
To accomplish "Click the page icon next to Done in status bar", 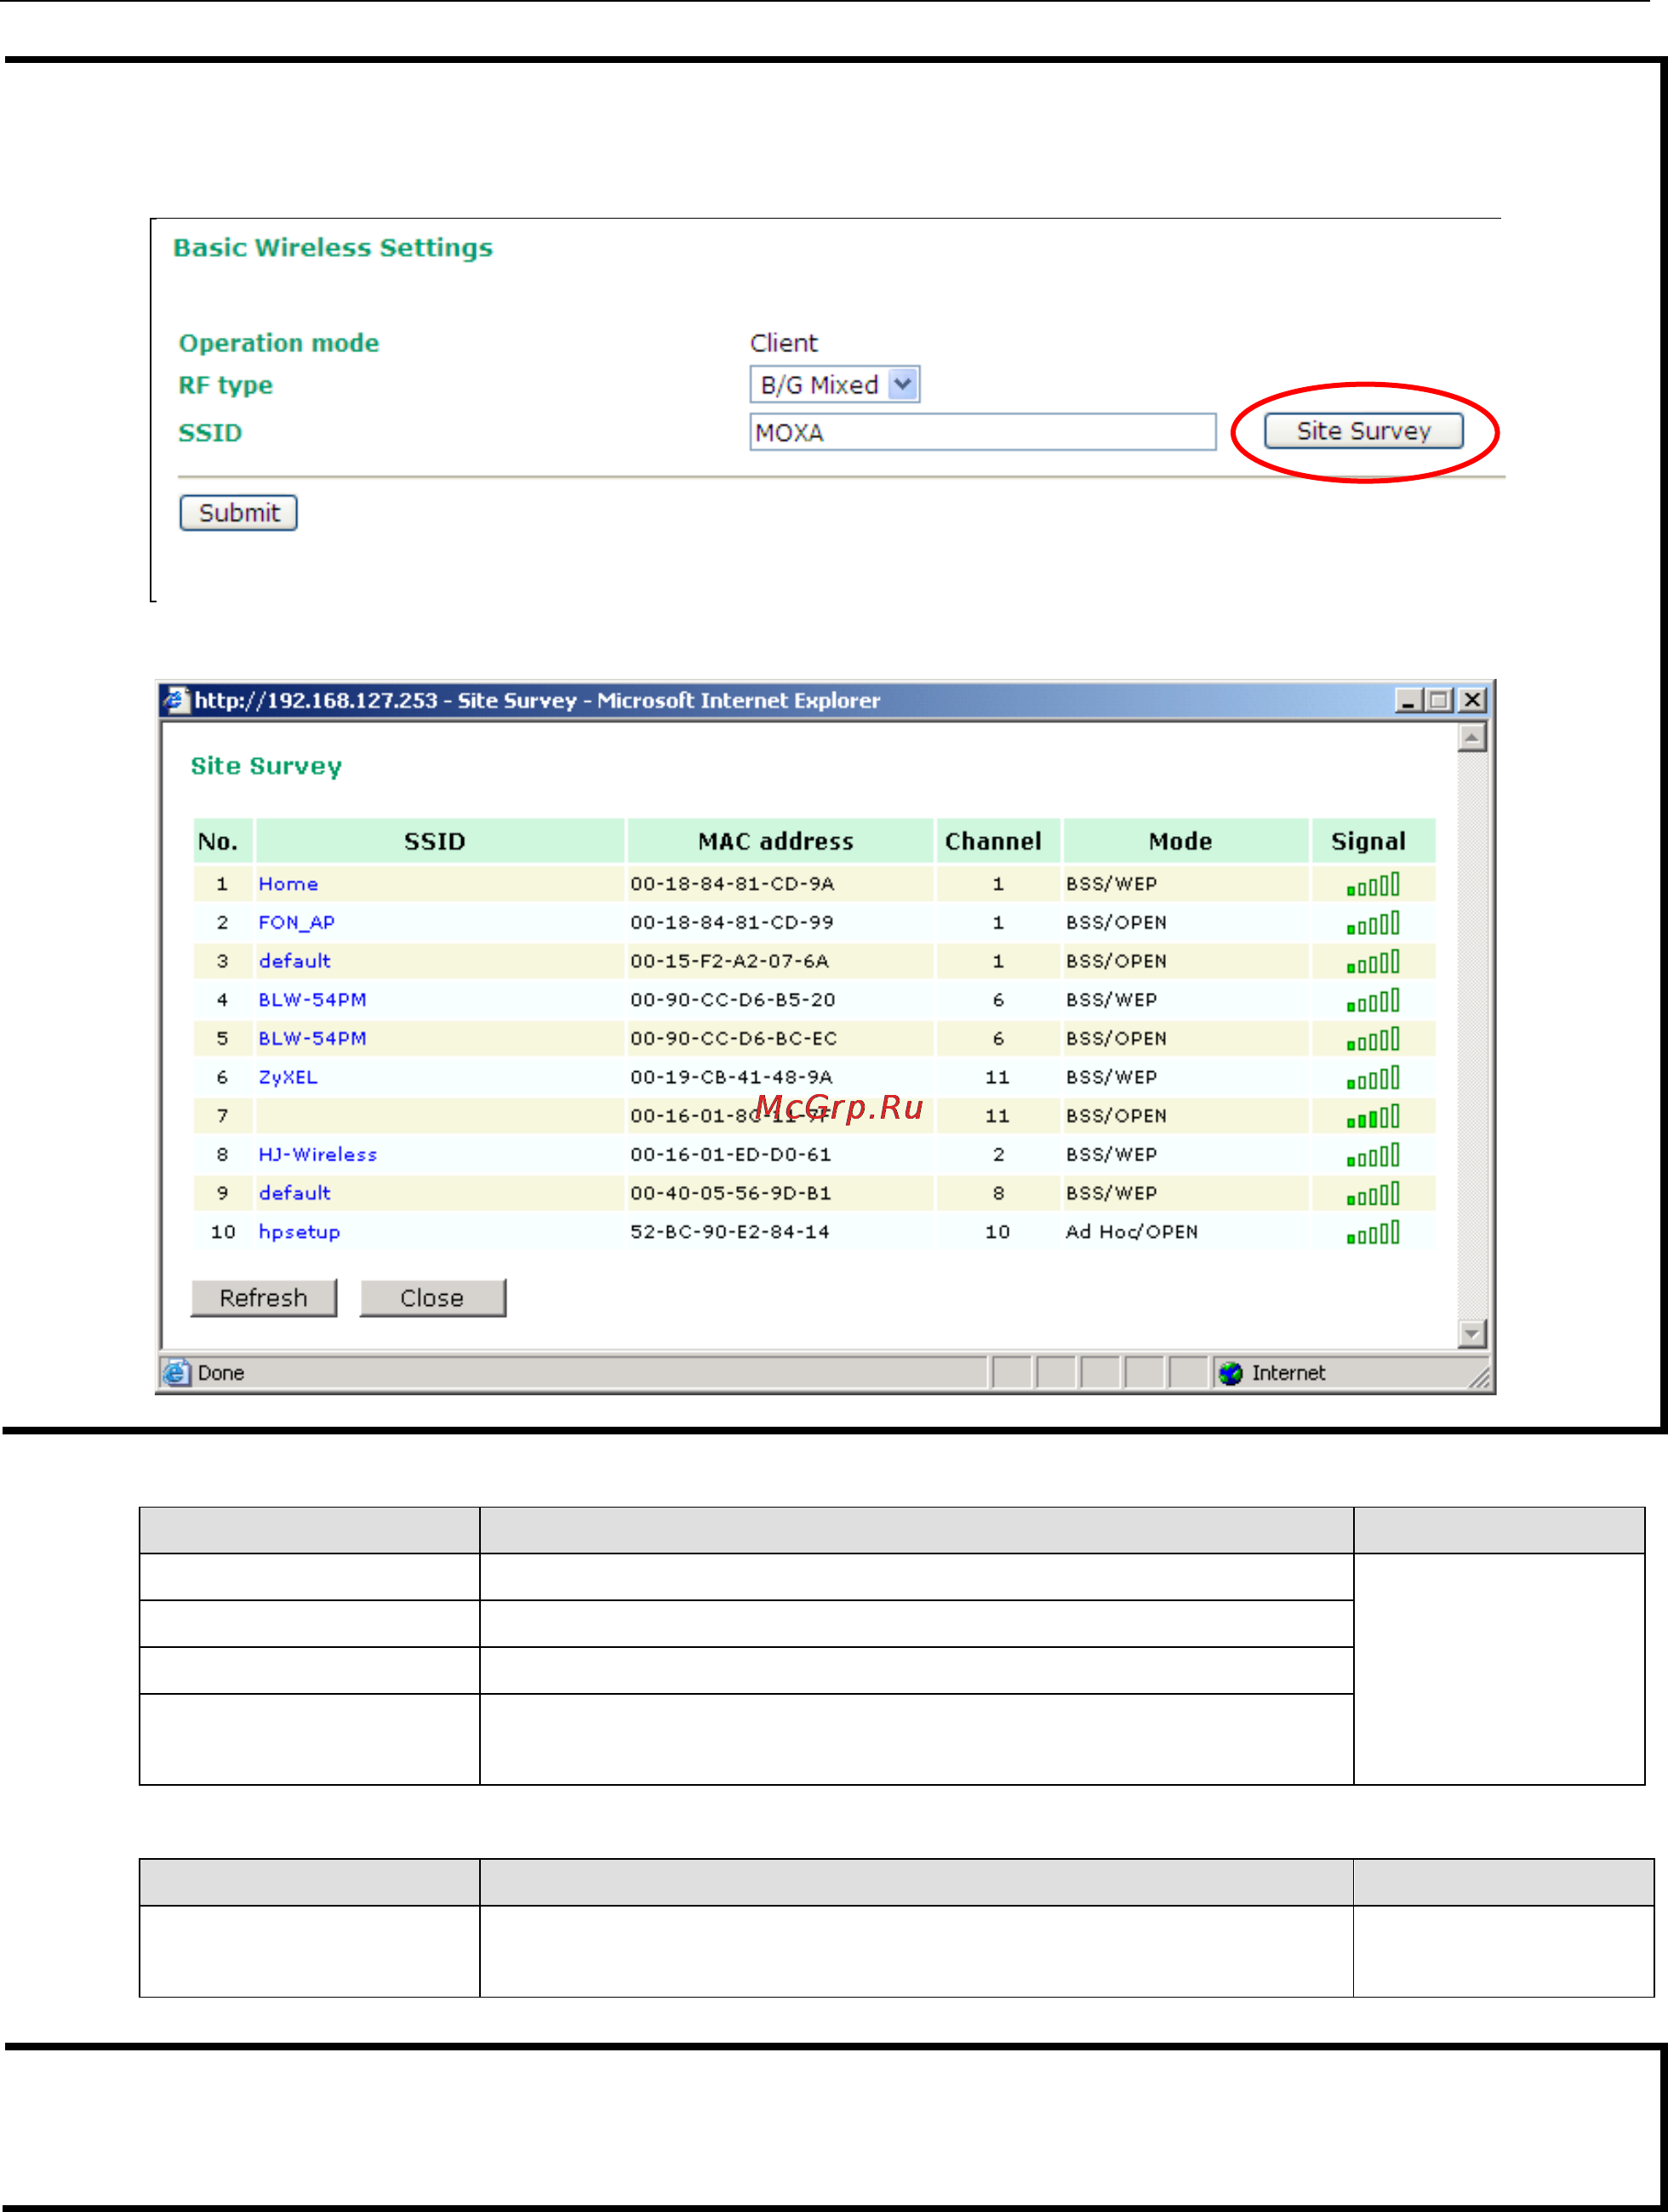I will point(177,1373).
